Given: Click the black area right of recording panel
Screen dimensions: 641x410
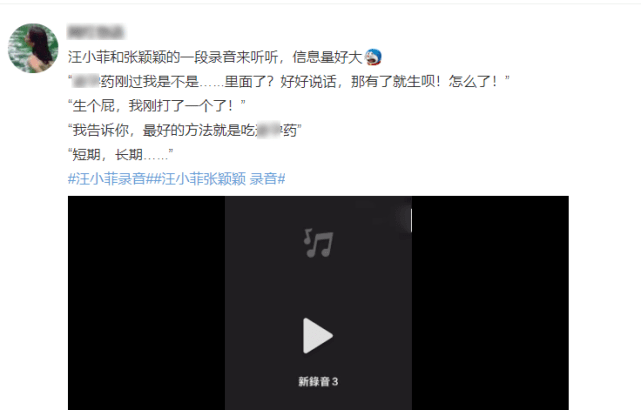Looking at the screenshot, I should coord(490,303).
